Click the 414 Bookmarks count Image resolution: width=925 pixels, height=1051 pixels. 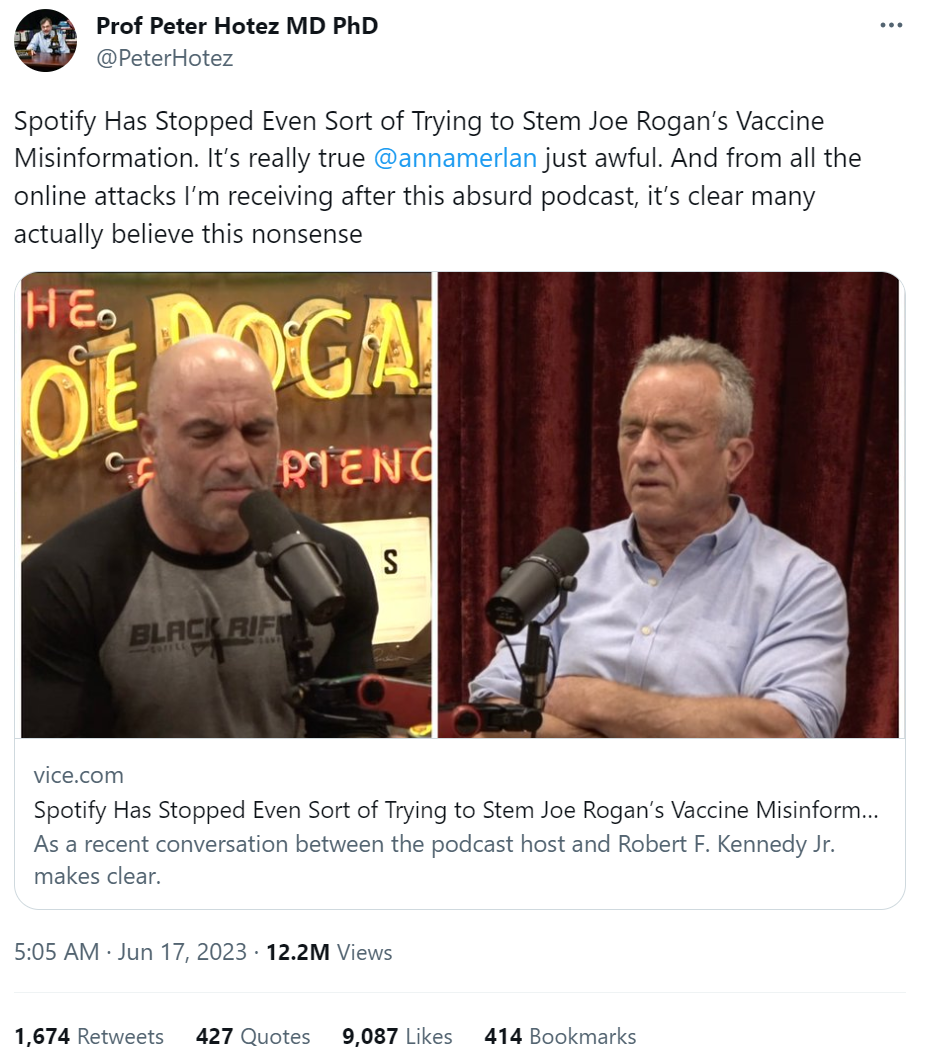click(x=560, y=1036)
